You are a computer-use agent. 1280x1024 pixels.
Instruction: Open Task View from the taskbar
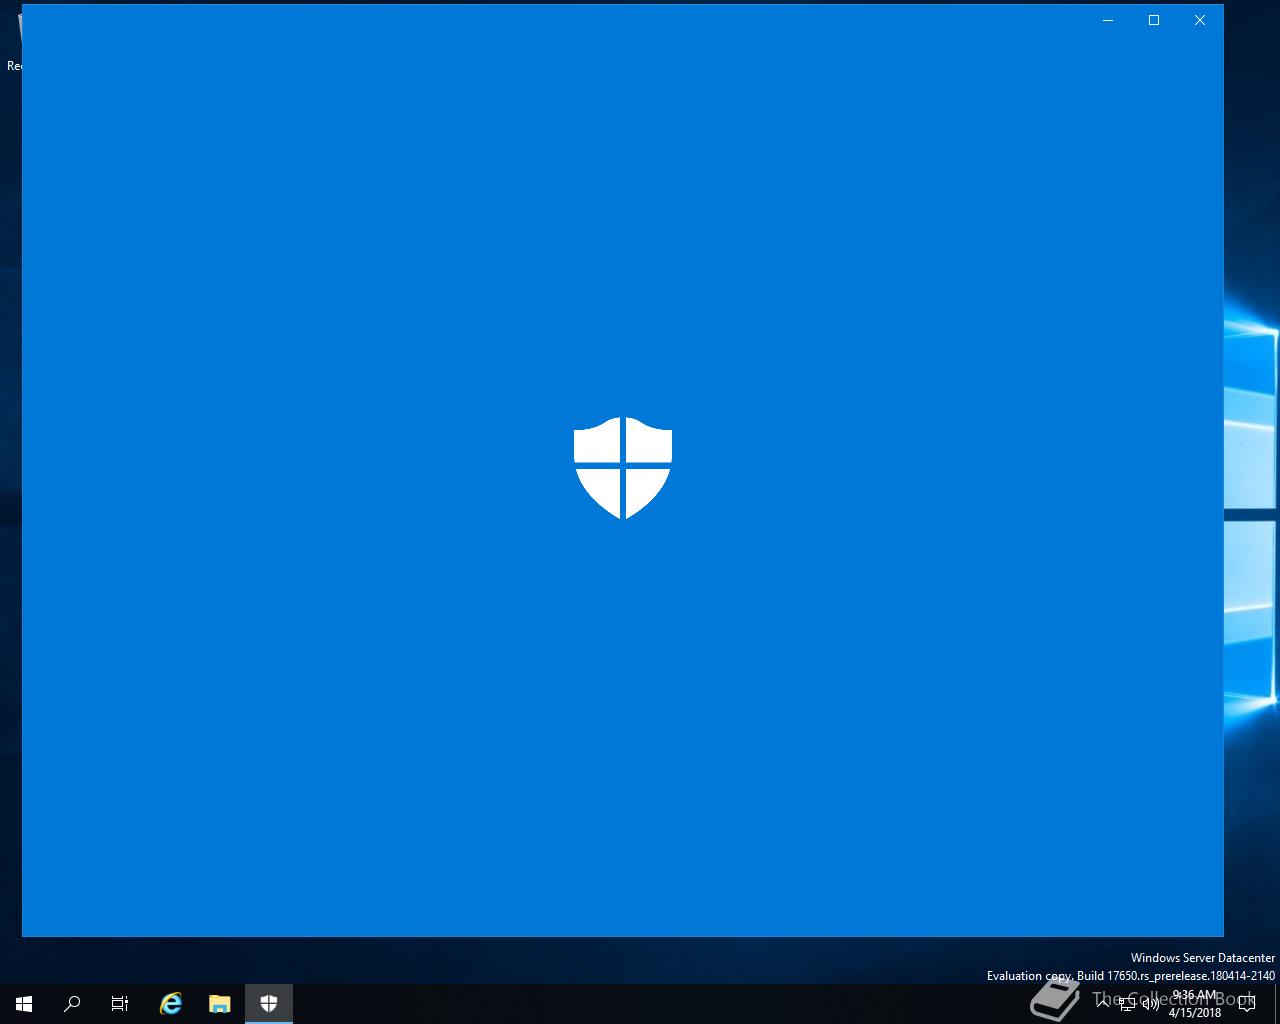click(x=120, y=1004)
